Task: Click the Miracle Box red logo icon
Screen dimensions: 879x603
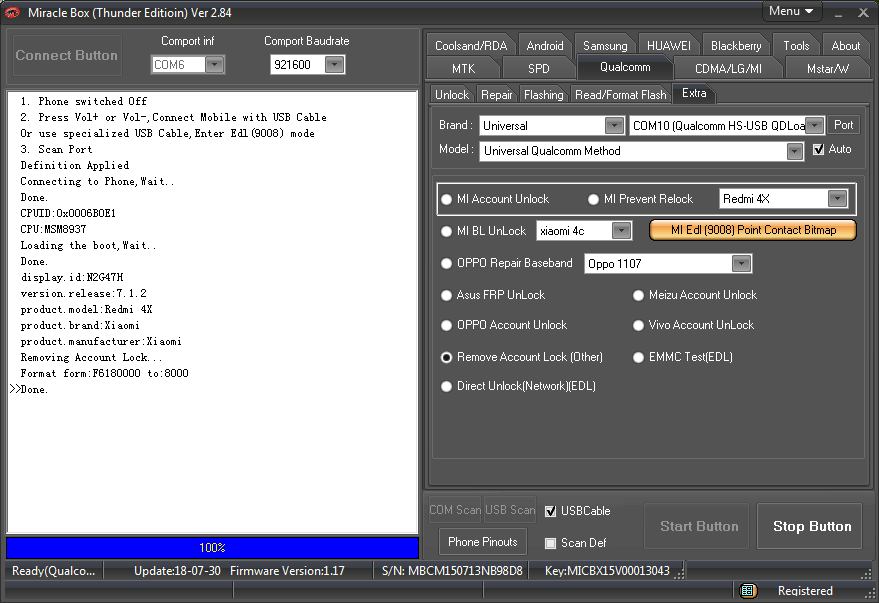Action: point(12,12)
